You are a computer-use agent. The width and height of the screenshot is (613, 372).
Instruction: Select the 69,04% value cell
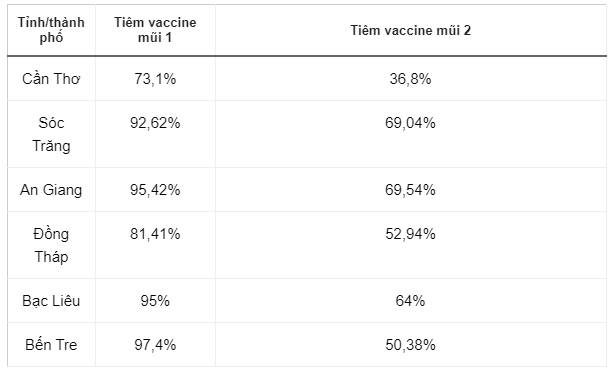[410, 134]
